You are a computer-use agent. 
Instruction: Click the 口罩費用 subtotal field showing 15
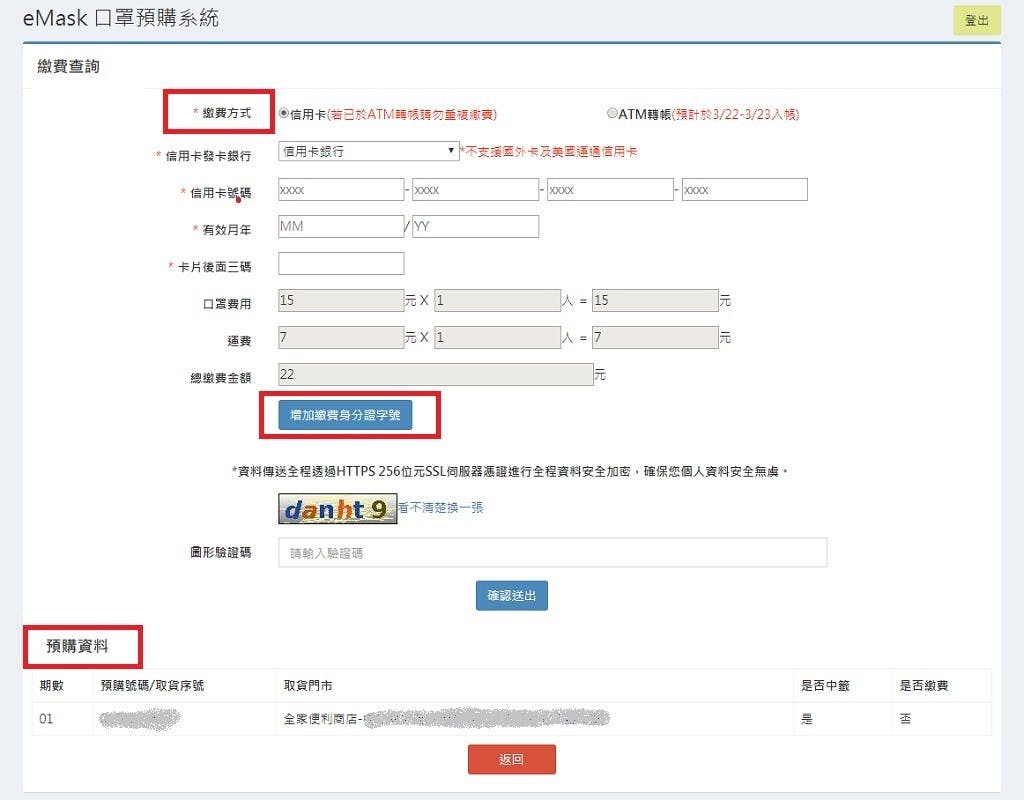pos(655,300)
